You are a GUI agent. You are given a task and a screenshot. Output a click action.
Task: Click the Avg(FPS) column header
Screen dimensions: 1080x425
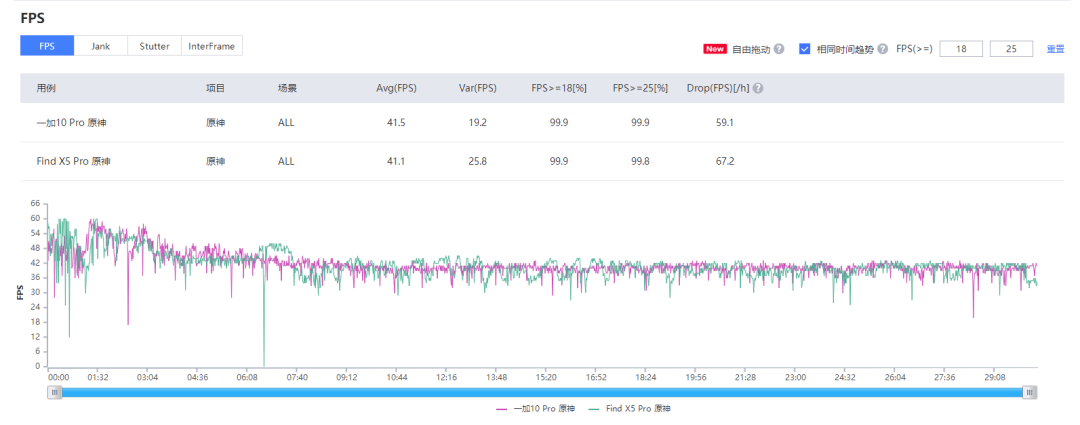click(x=396, y=89)
